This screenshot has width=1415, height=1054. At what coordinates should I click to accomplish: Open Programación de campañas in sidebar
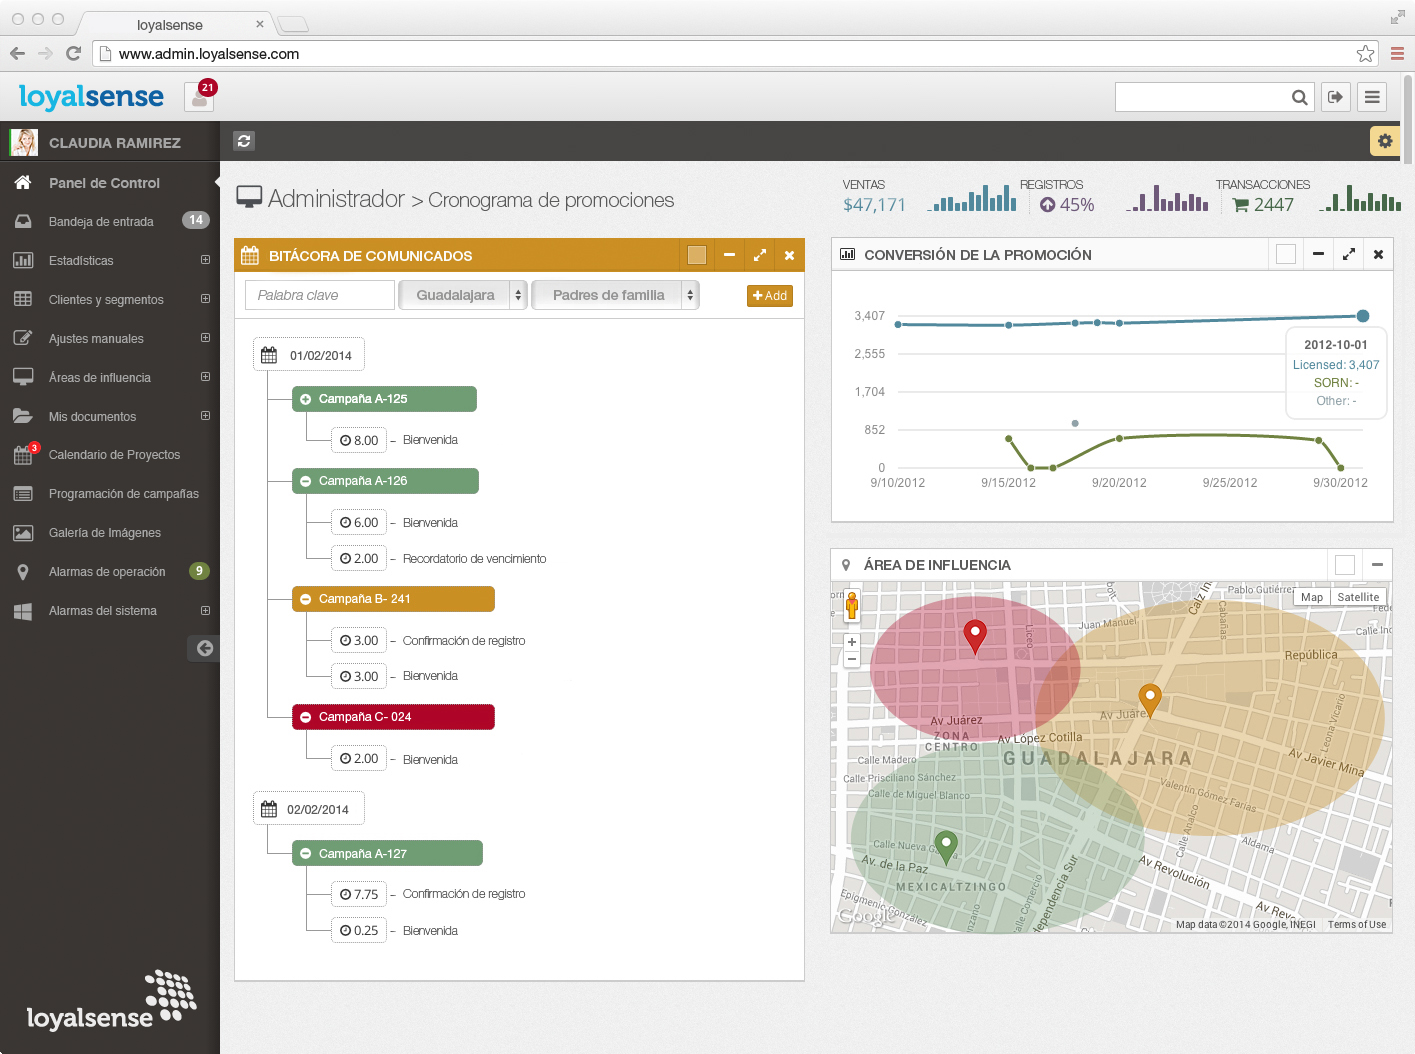[123, 494]
